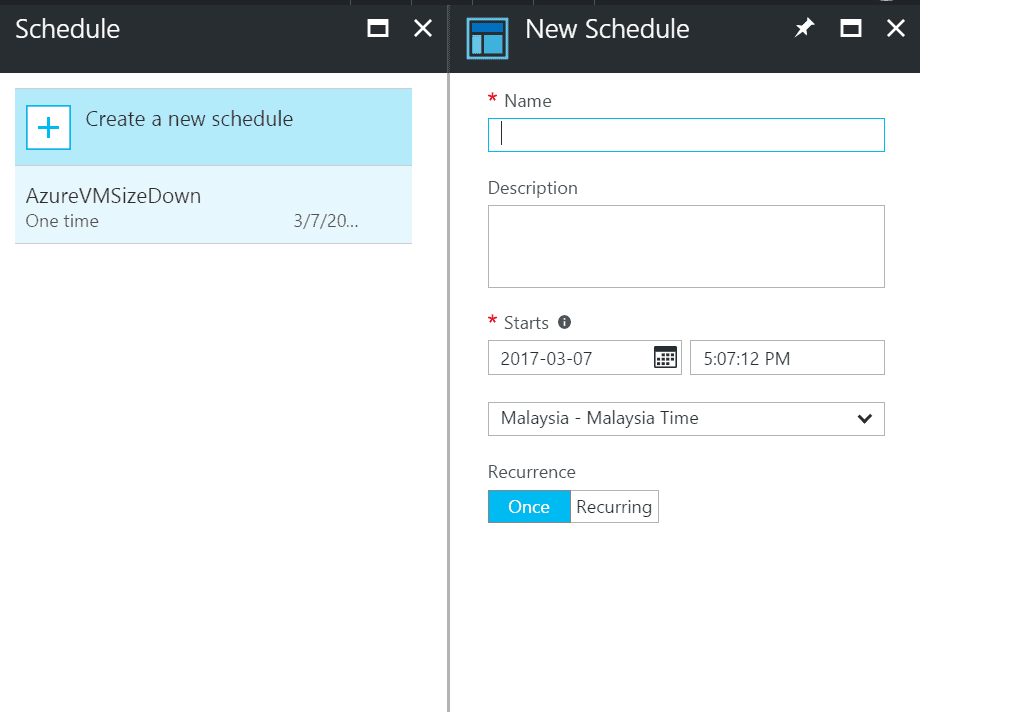Maximize the New Schedule blade

tap(851, 29)
